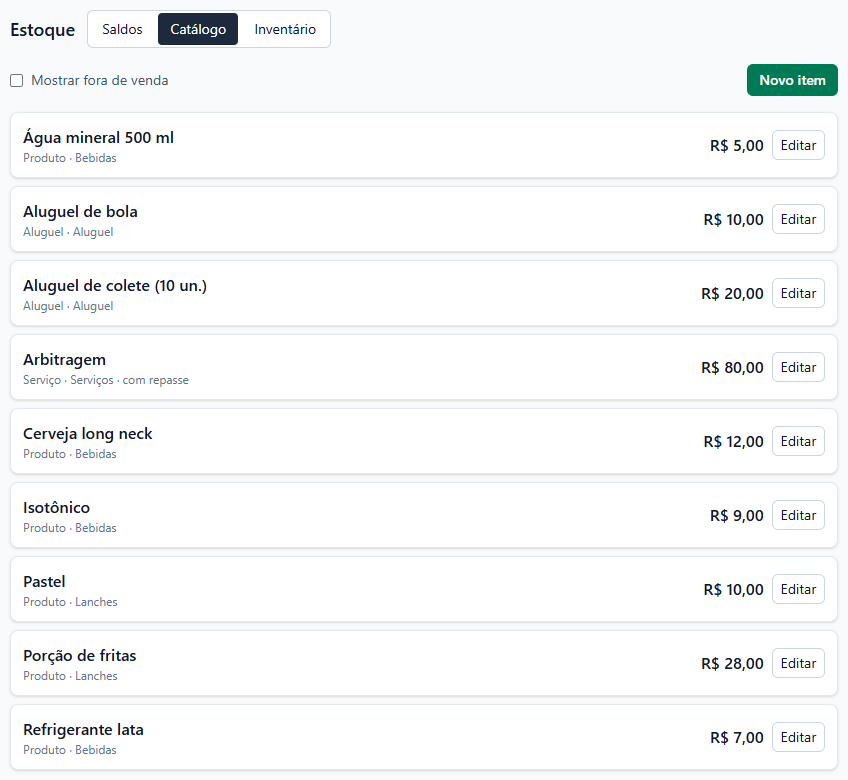Edit the Aluguel de colete item
Viewport: 848px width, 780px height.
(x=798, y=293)
